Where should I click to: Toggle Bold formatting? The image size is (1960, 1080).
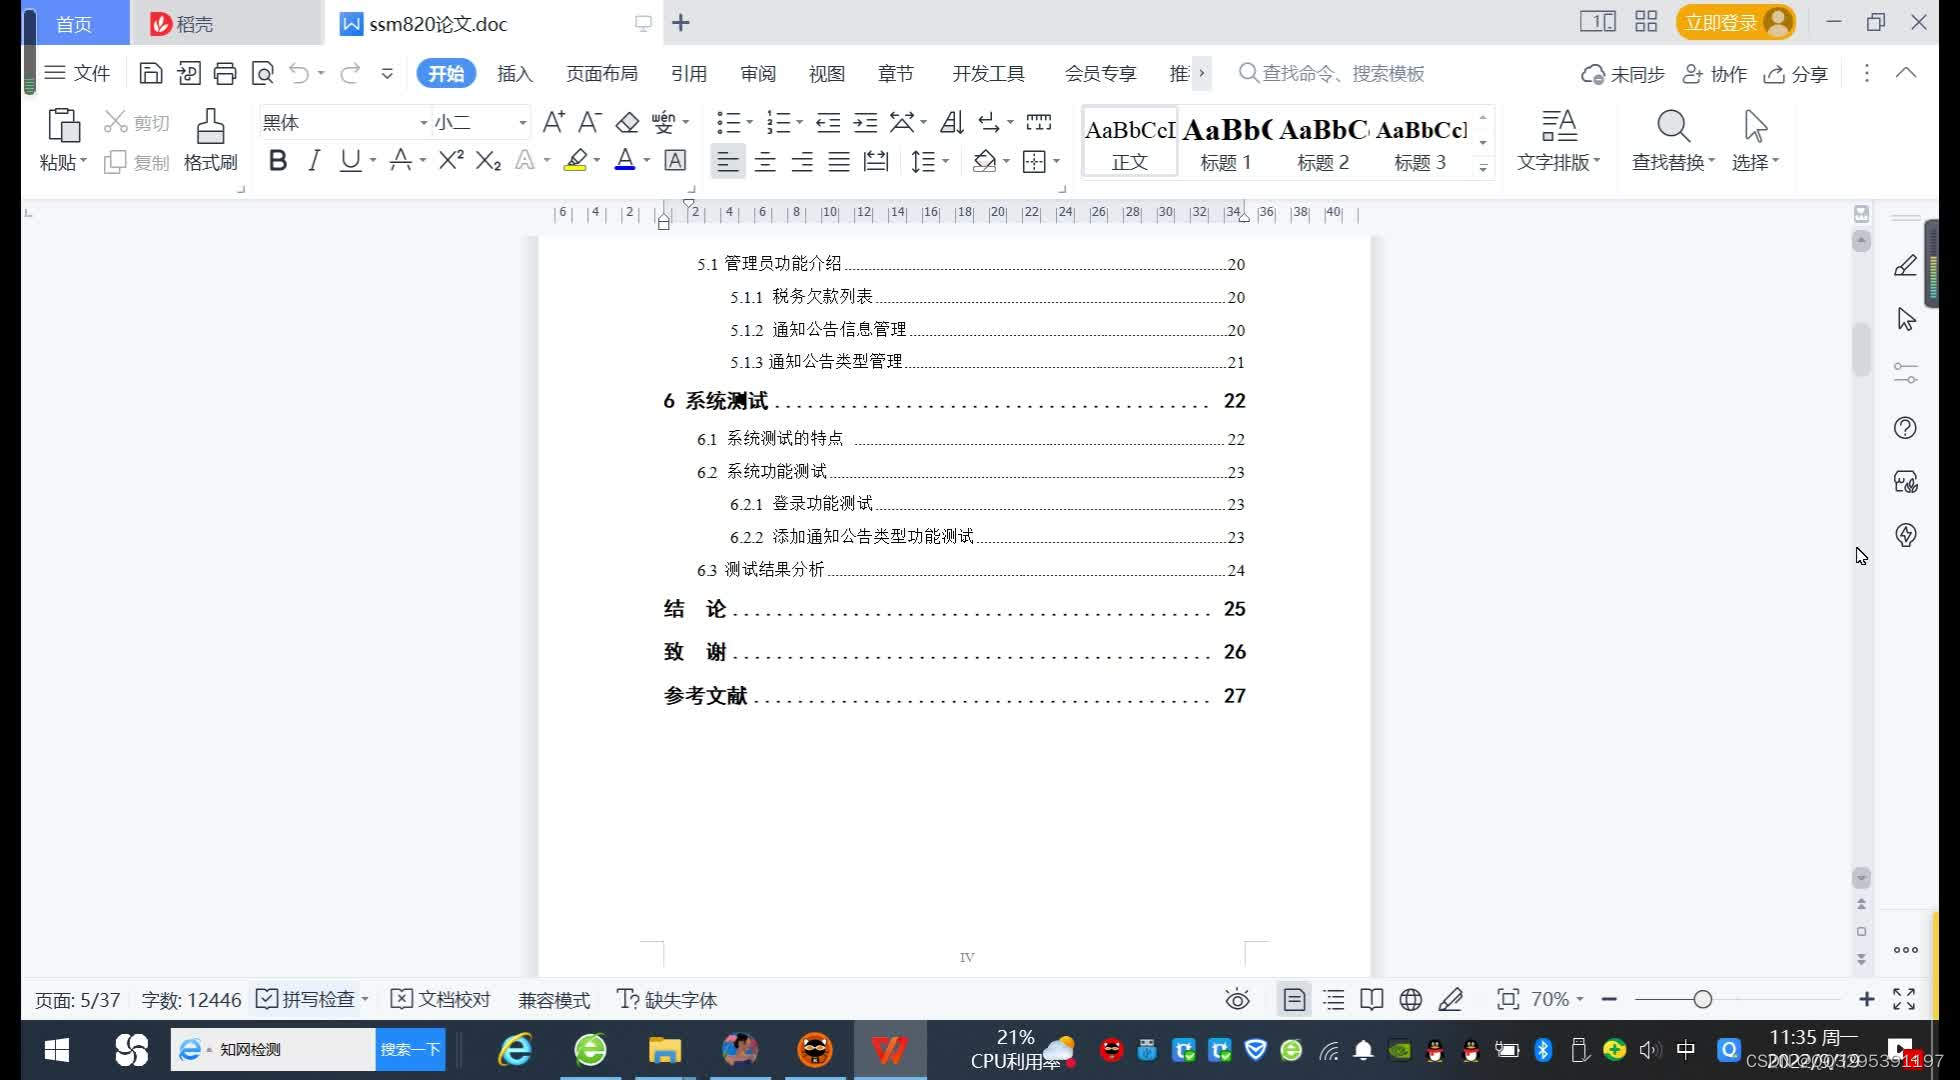coord(278,160)
